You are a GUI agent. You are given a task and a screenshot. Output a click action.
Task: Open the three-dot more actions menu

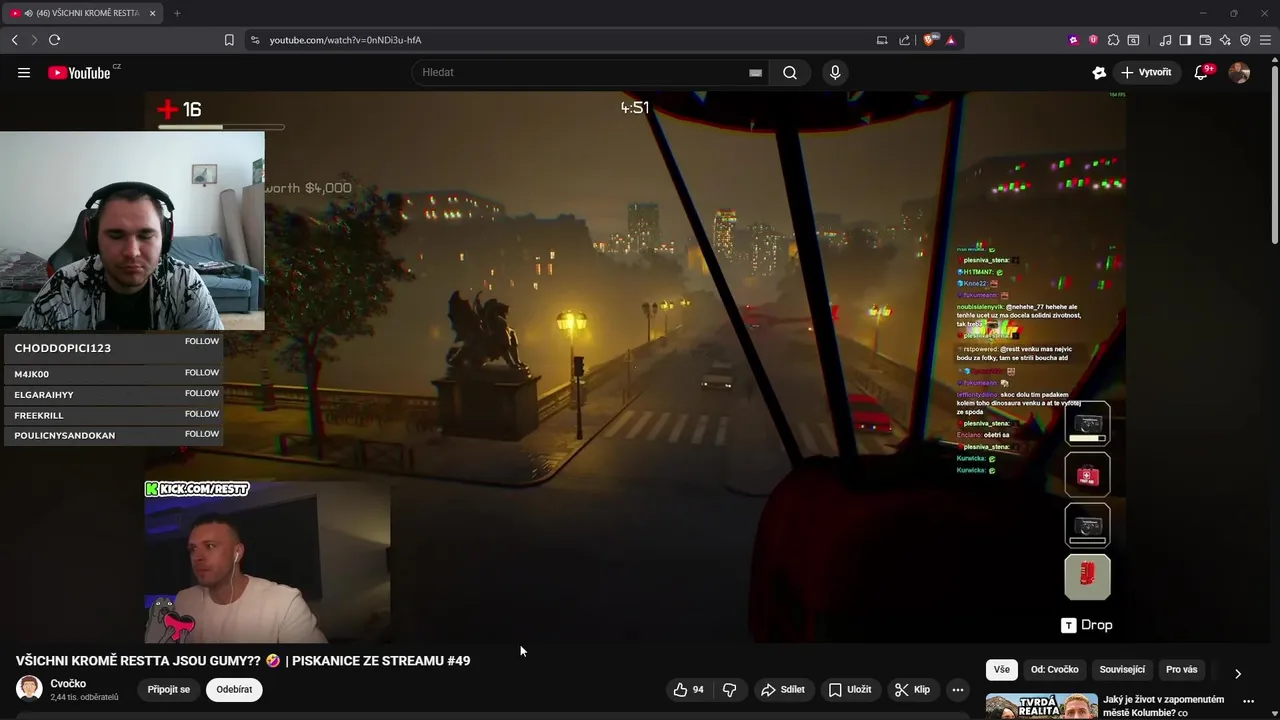pyautogui.click(x=958, y=689)
